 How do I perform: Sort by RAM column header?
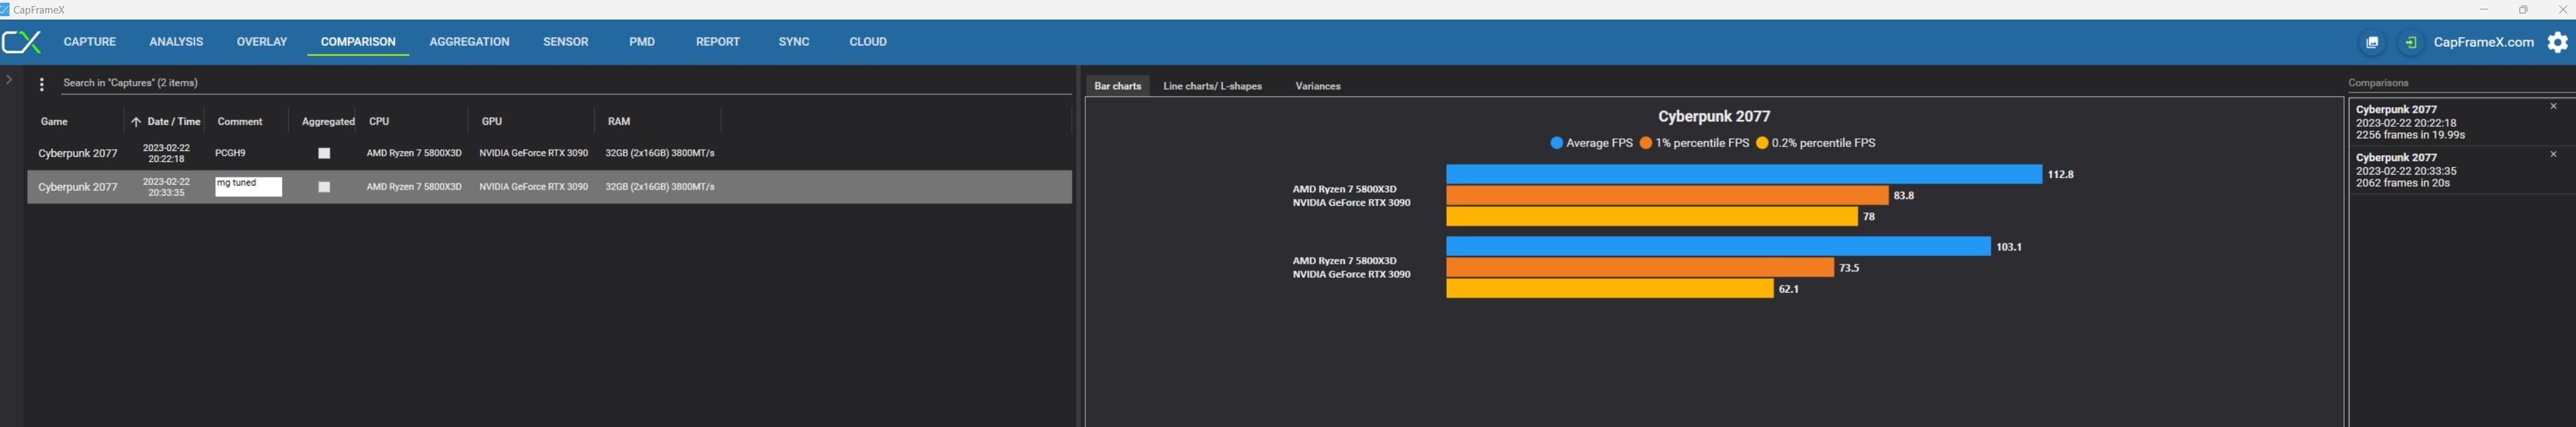coord(619,122)
